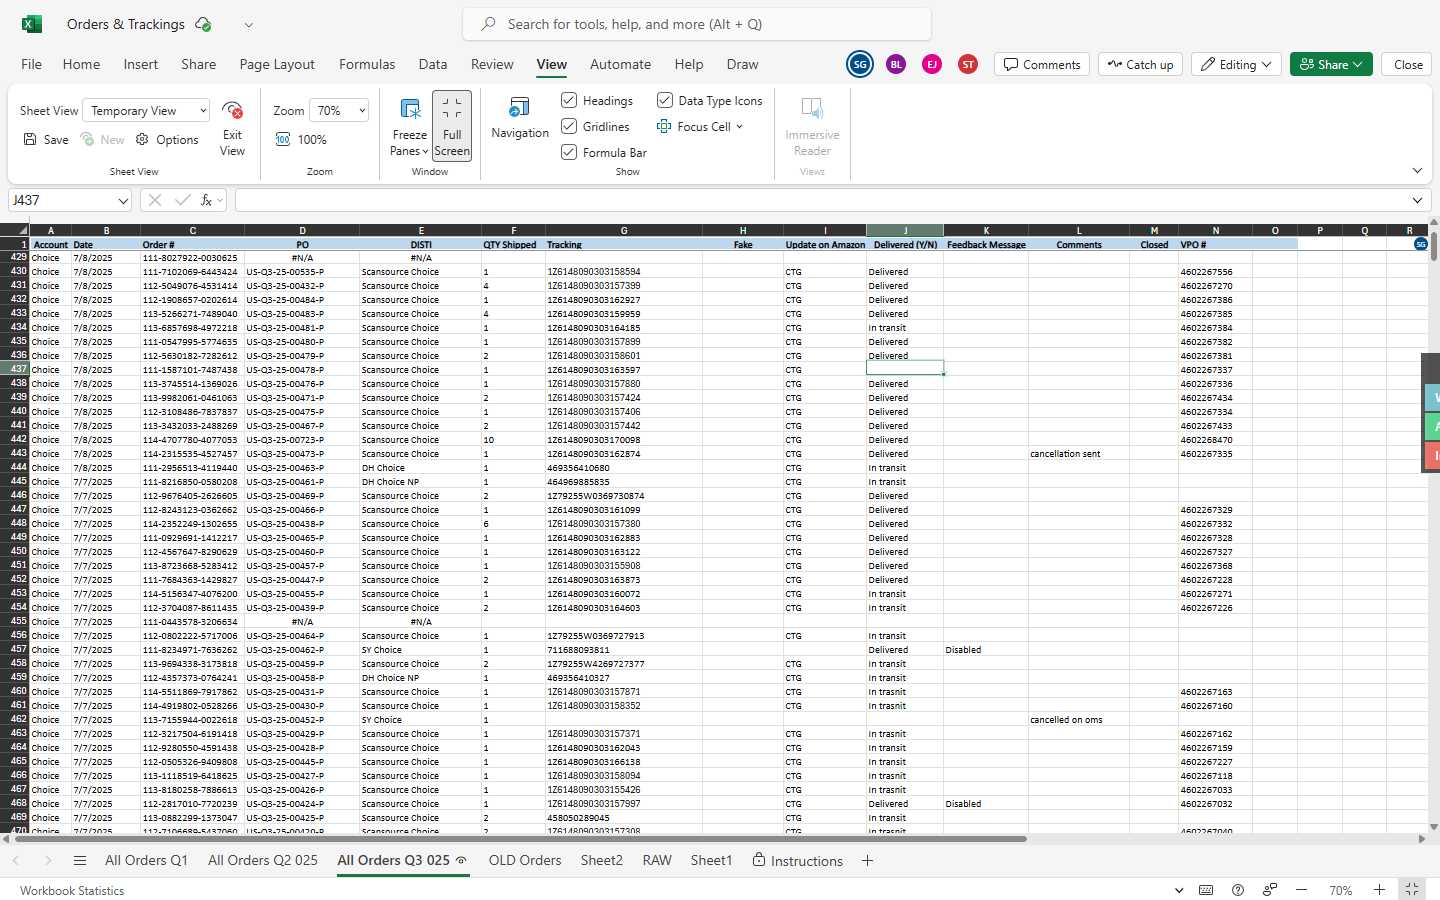This screenshot has width=1440, height=900.
Task: Open sheet view Options
Action: click(167, 140)
